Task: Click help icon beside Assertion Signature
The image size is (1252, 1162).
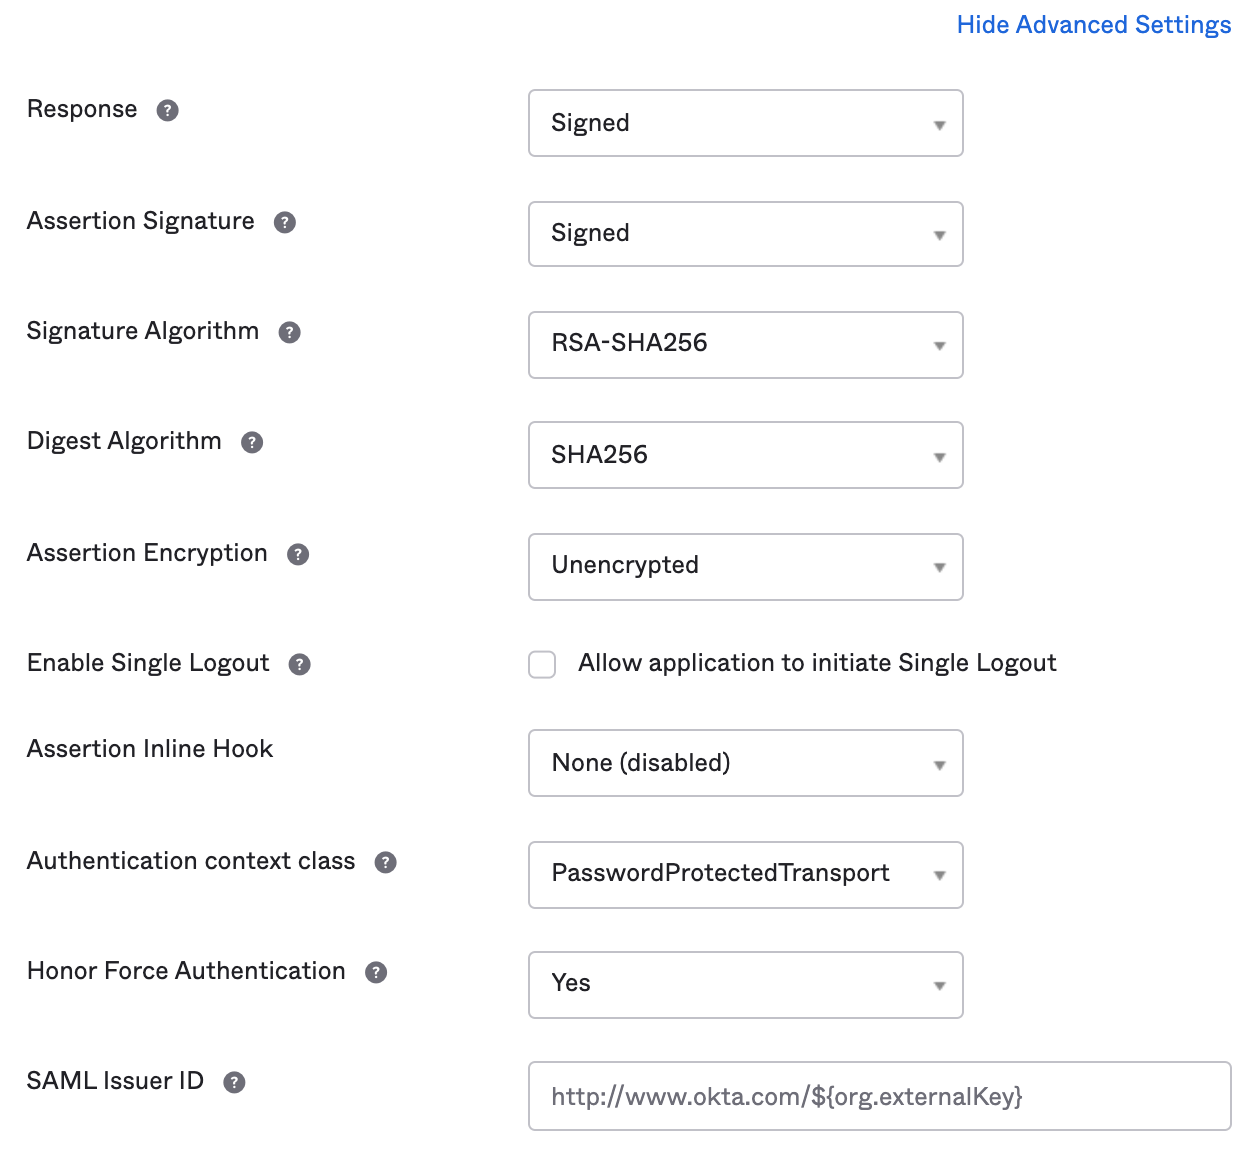Action: tap(285, 222)
